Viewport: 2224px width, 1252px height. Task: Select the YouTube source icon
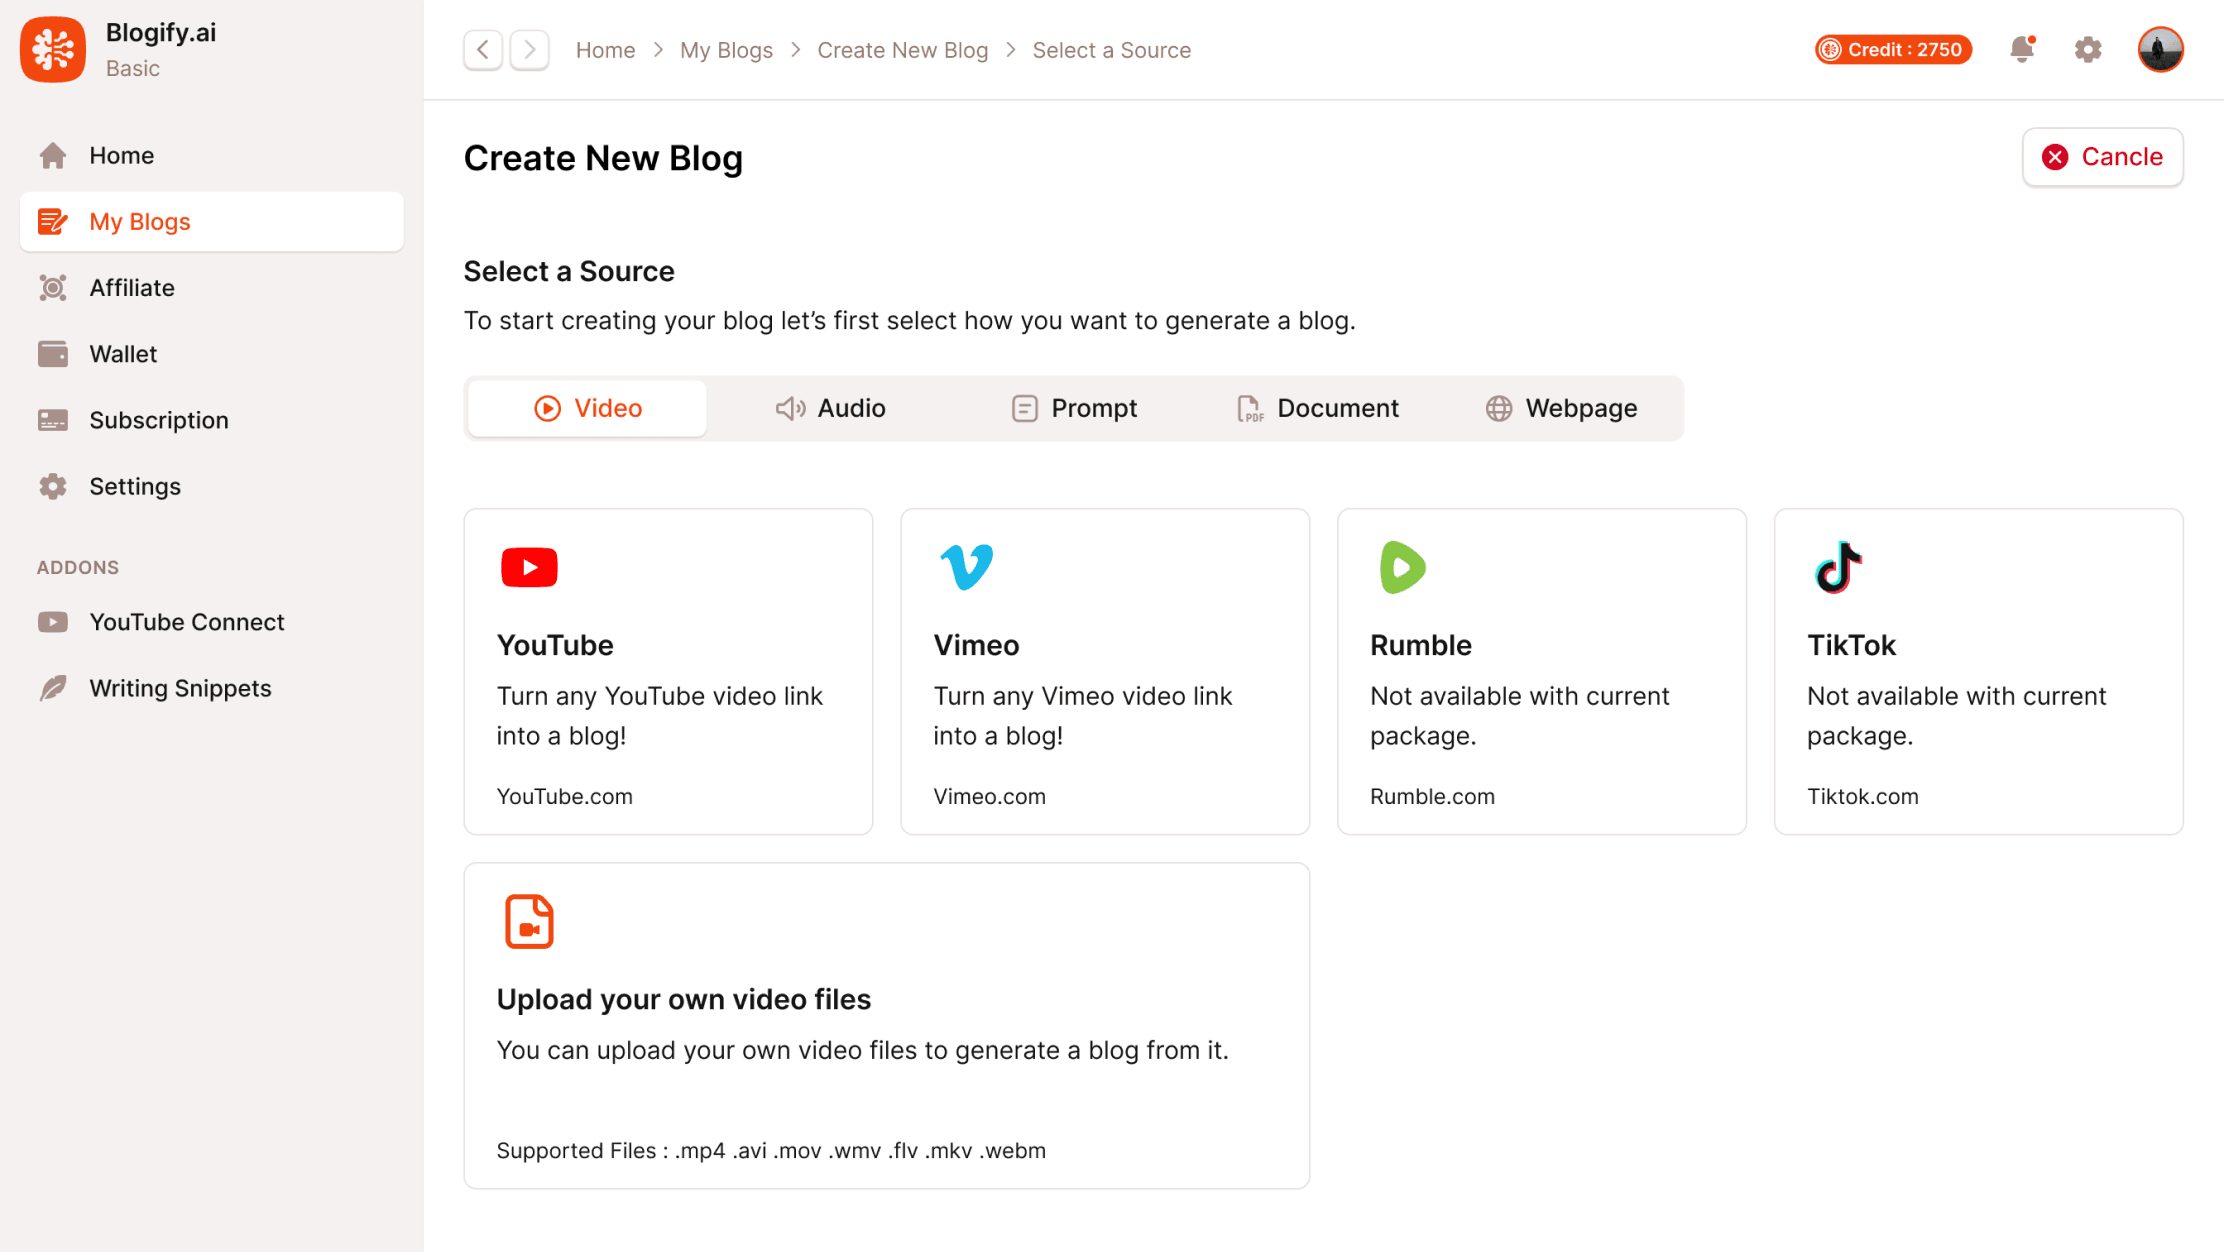coord(529,567)
